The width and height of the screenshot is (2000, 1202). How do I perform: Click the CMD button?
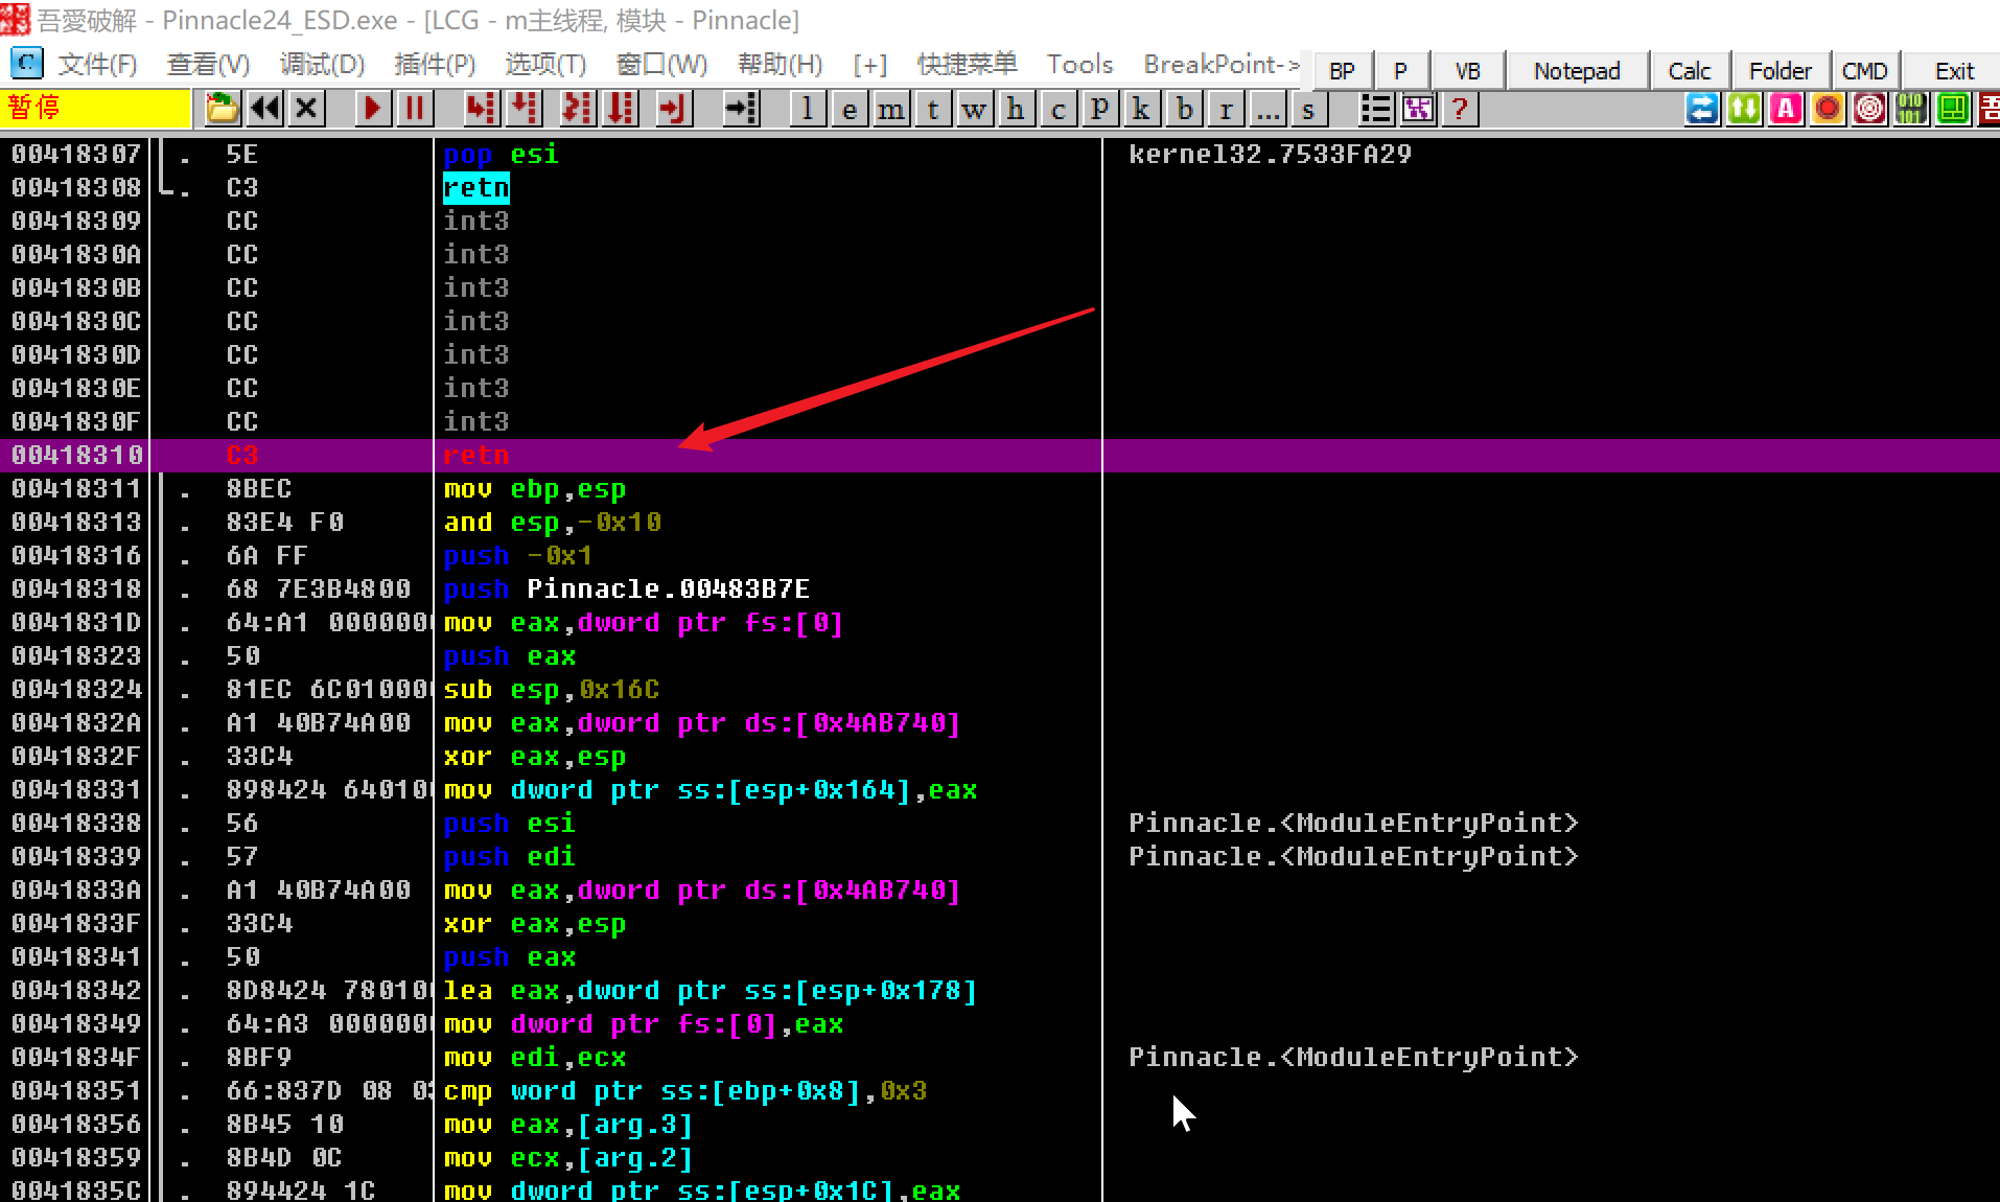pyautogui.click(x=1864, y=71)
